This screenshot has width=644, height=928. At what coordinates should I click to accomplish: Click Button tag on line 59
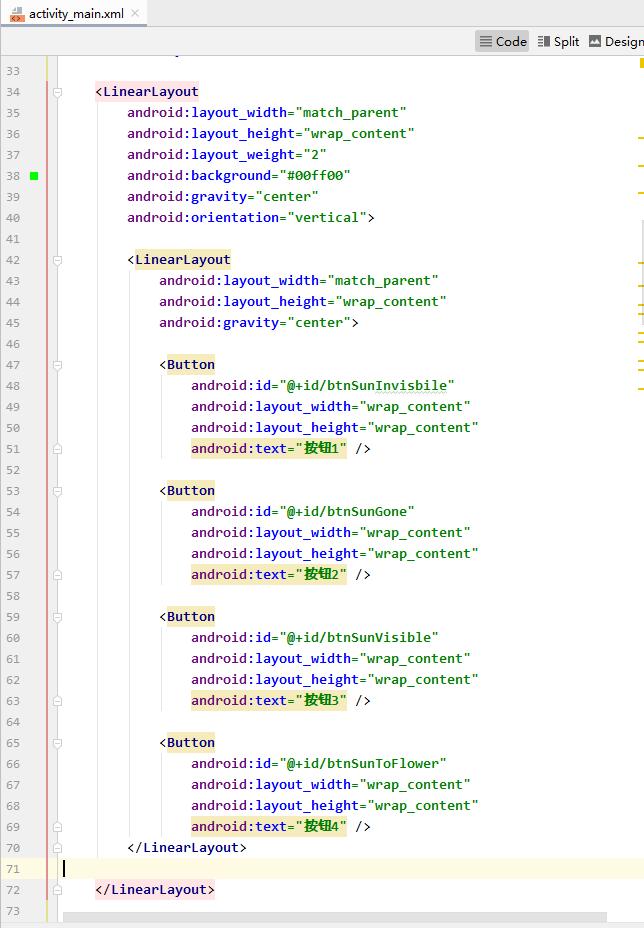[x=187, y=617]
